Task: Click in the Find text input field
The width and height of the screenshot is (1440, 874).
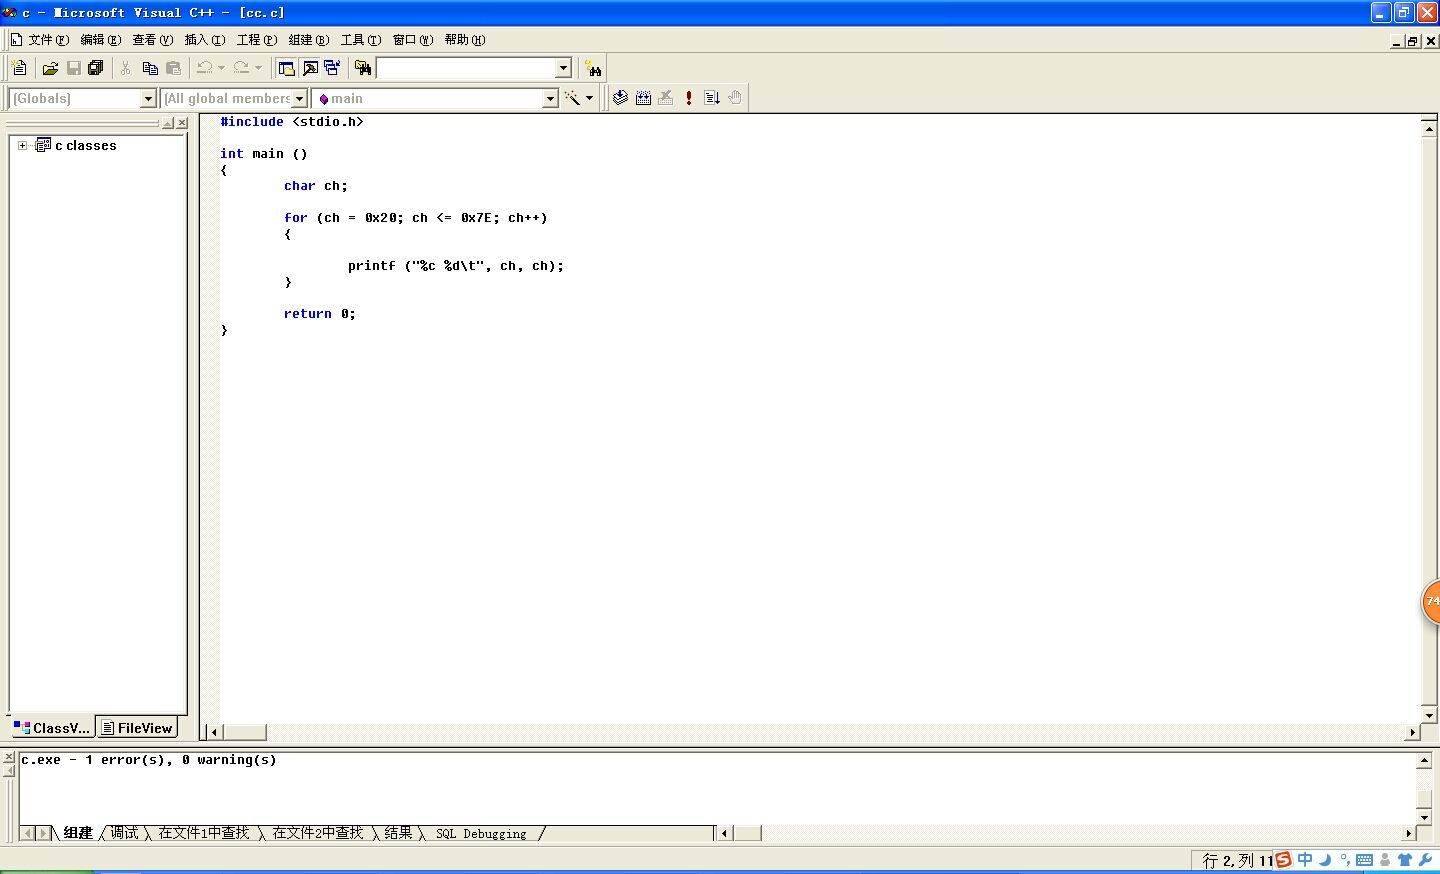Action: pos(466,68)
